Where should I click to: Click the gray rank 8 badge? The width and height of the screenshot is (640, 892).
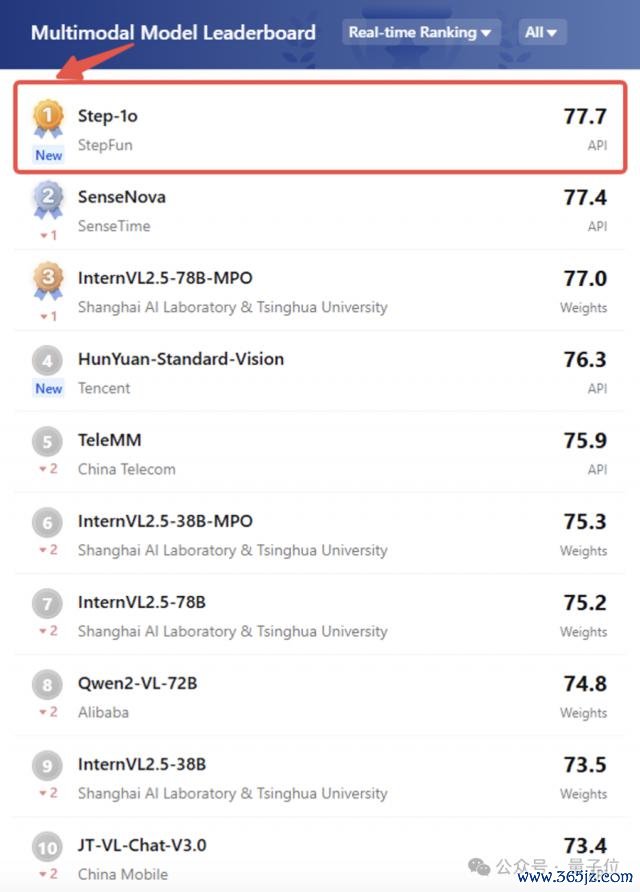pyautogui.click(x=48, y=684)
